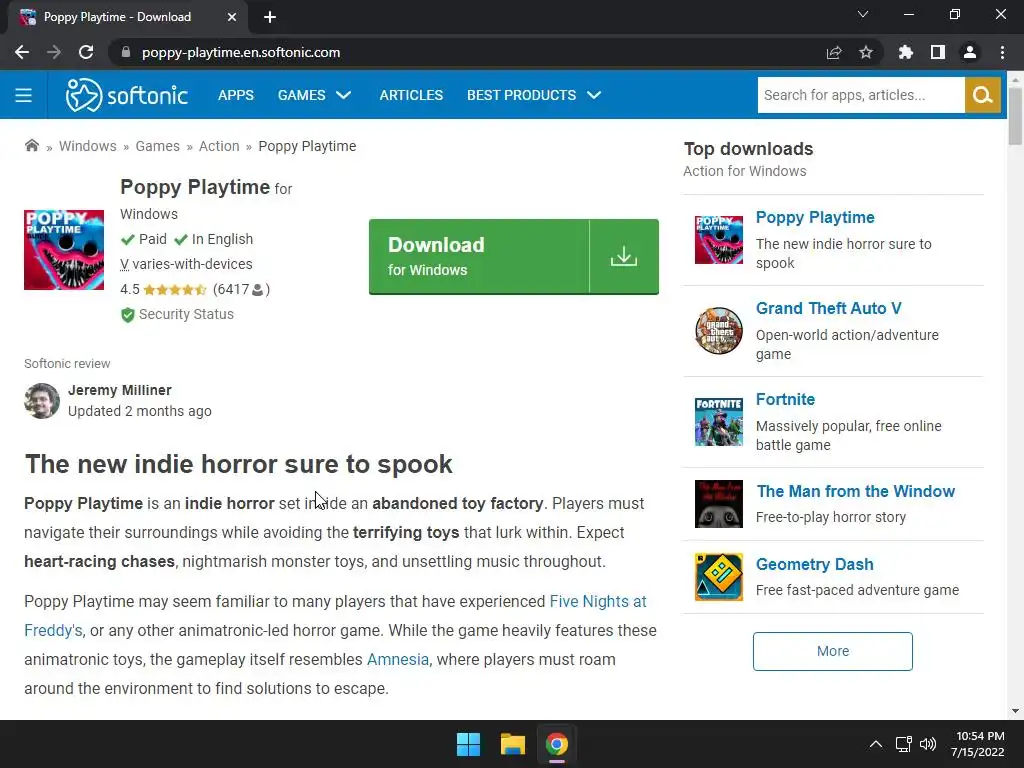Reload the page
This screenshot has height=768, width=1024.
pos(86,52)
